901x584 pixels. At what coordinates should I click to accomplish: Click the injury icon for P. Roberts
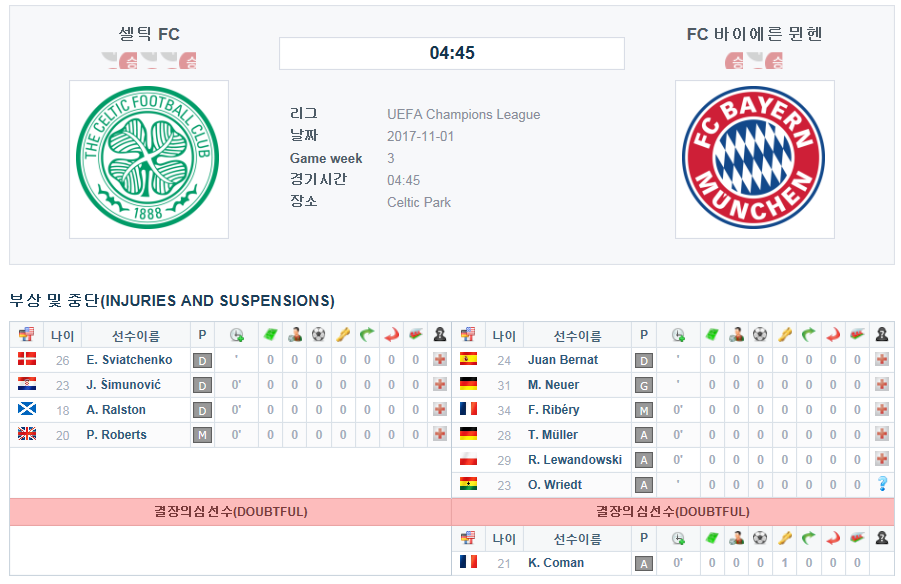440,435
